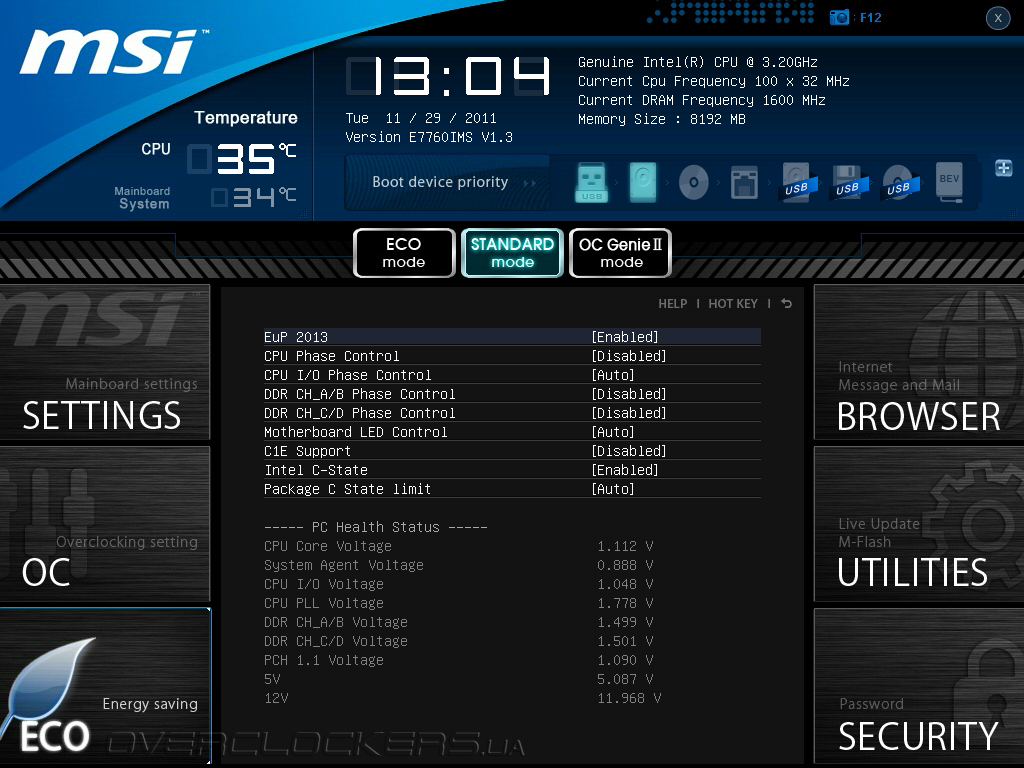Select the USB CD-ROM boot icon
This screenshot has height=768, width=1024.
click(x=899, y=182)
